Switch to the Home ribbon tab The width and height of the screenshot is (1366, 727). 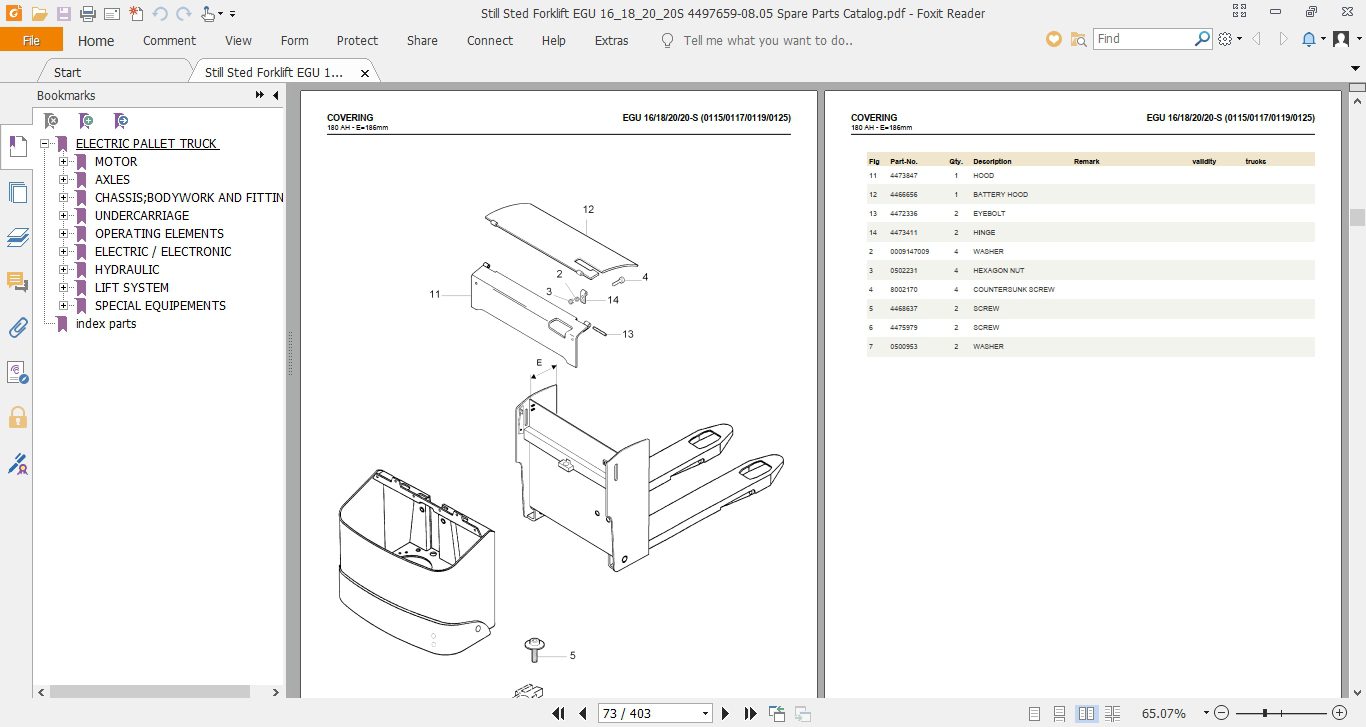tap(96, 41)
